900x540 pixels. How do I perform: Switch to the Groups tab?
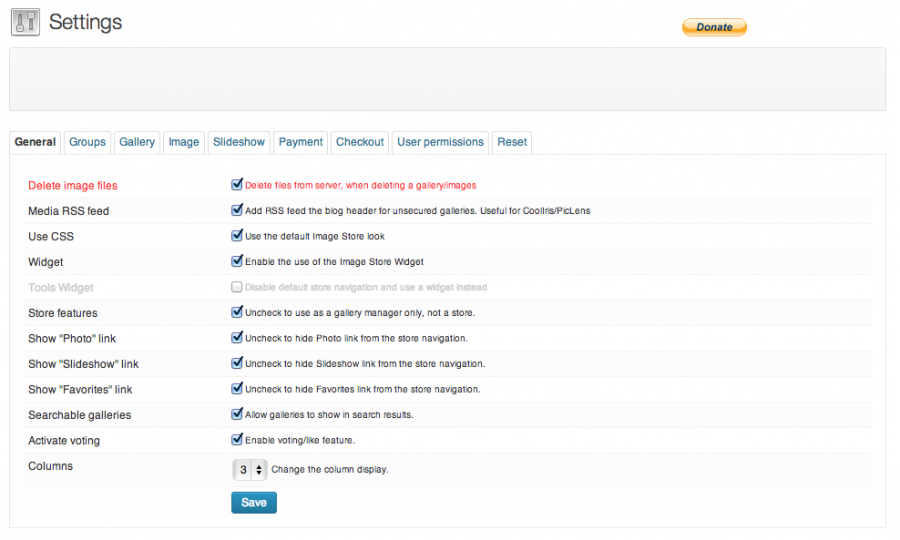(87, 142)
